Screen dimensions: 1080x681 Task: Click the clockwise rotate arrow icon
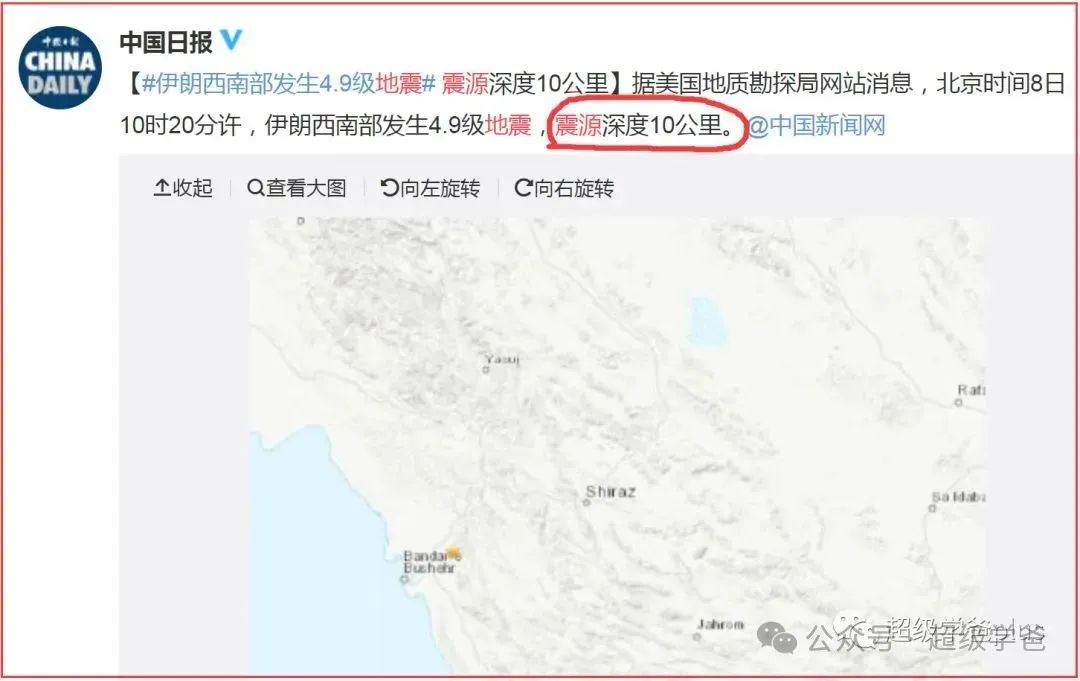click(523, 187)
